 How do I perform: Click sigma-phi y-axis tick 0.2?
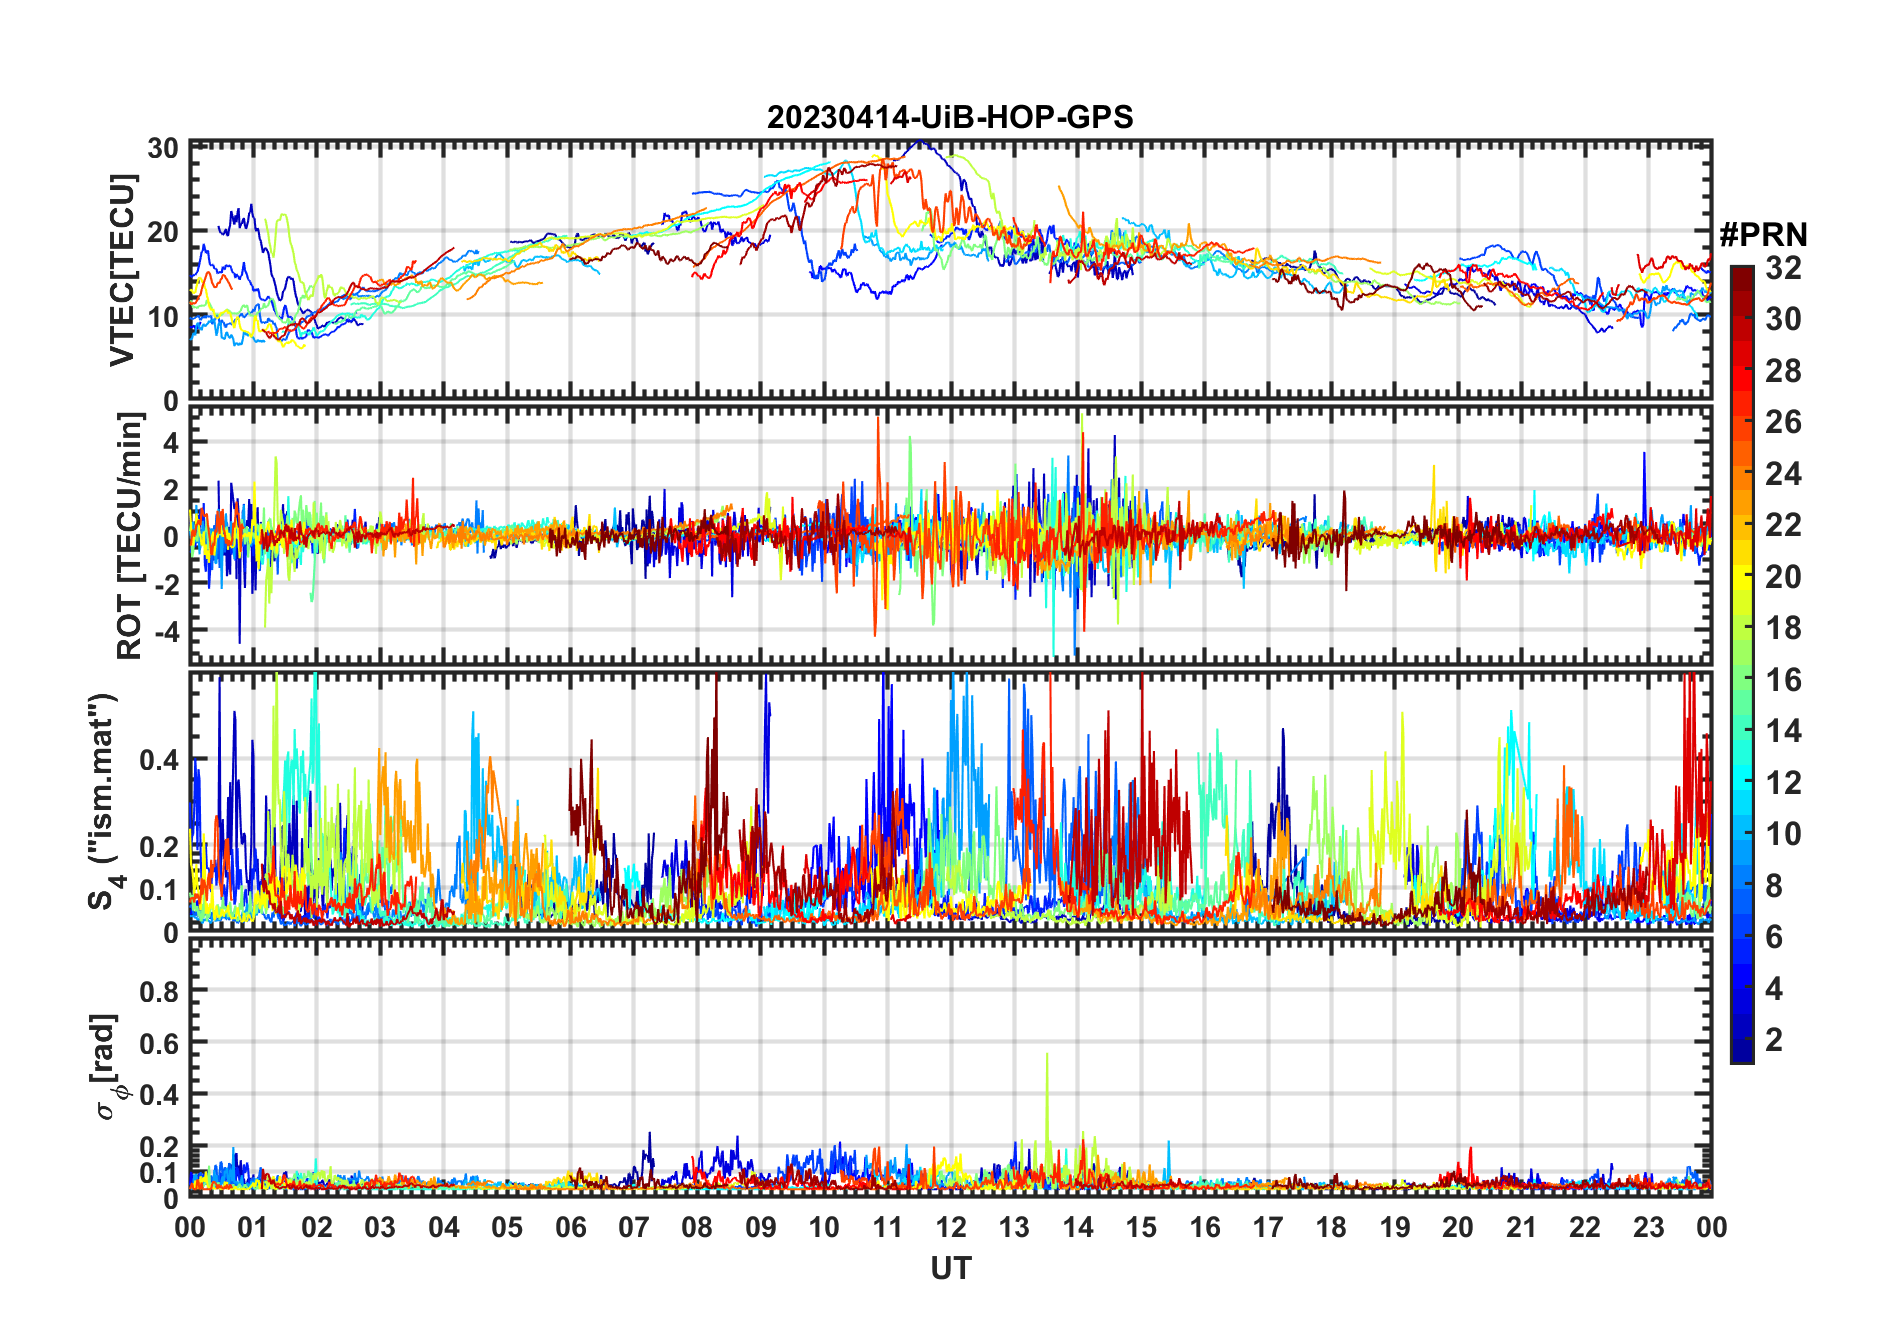(x=160, y=1147)
